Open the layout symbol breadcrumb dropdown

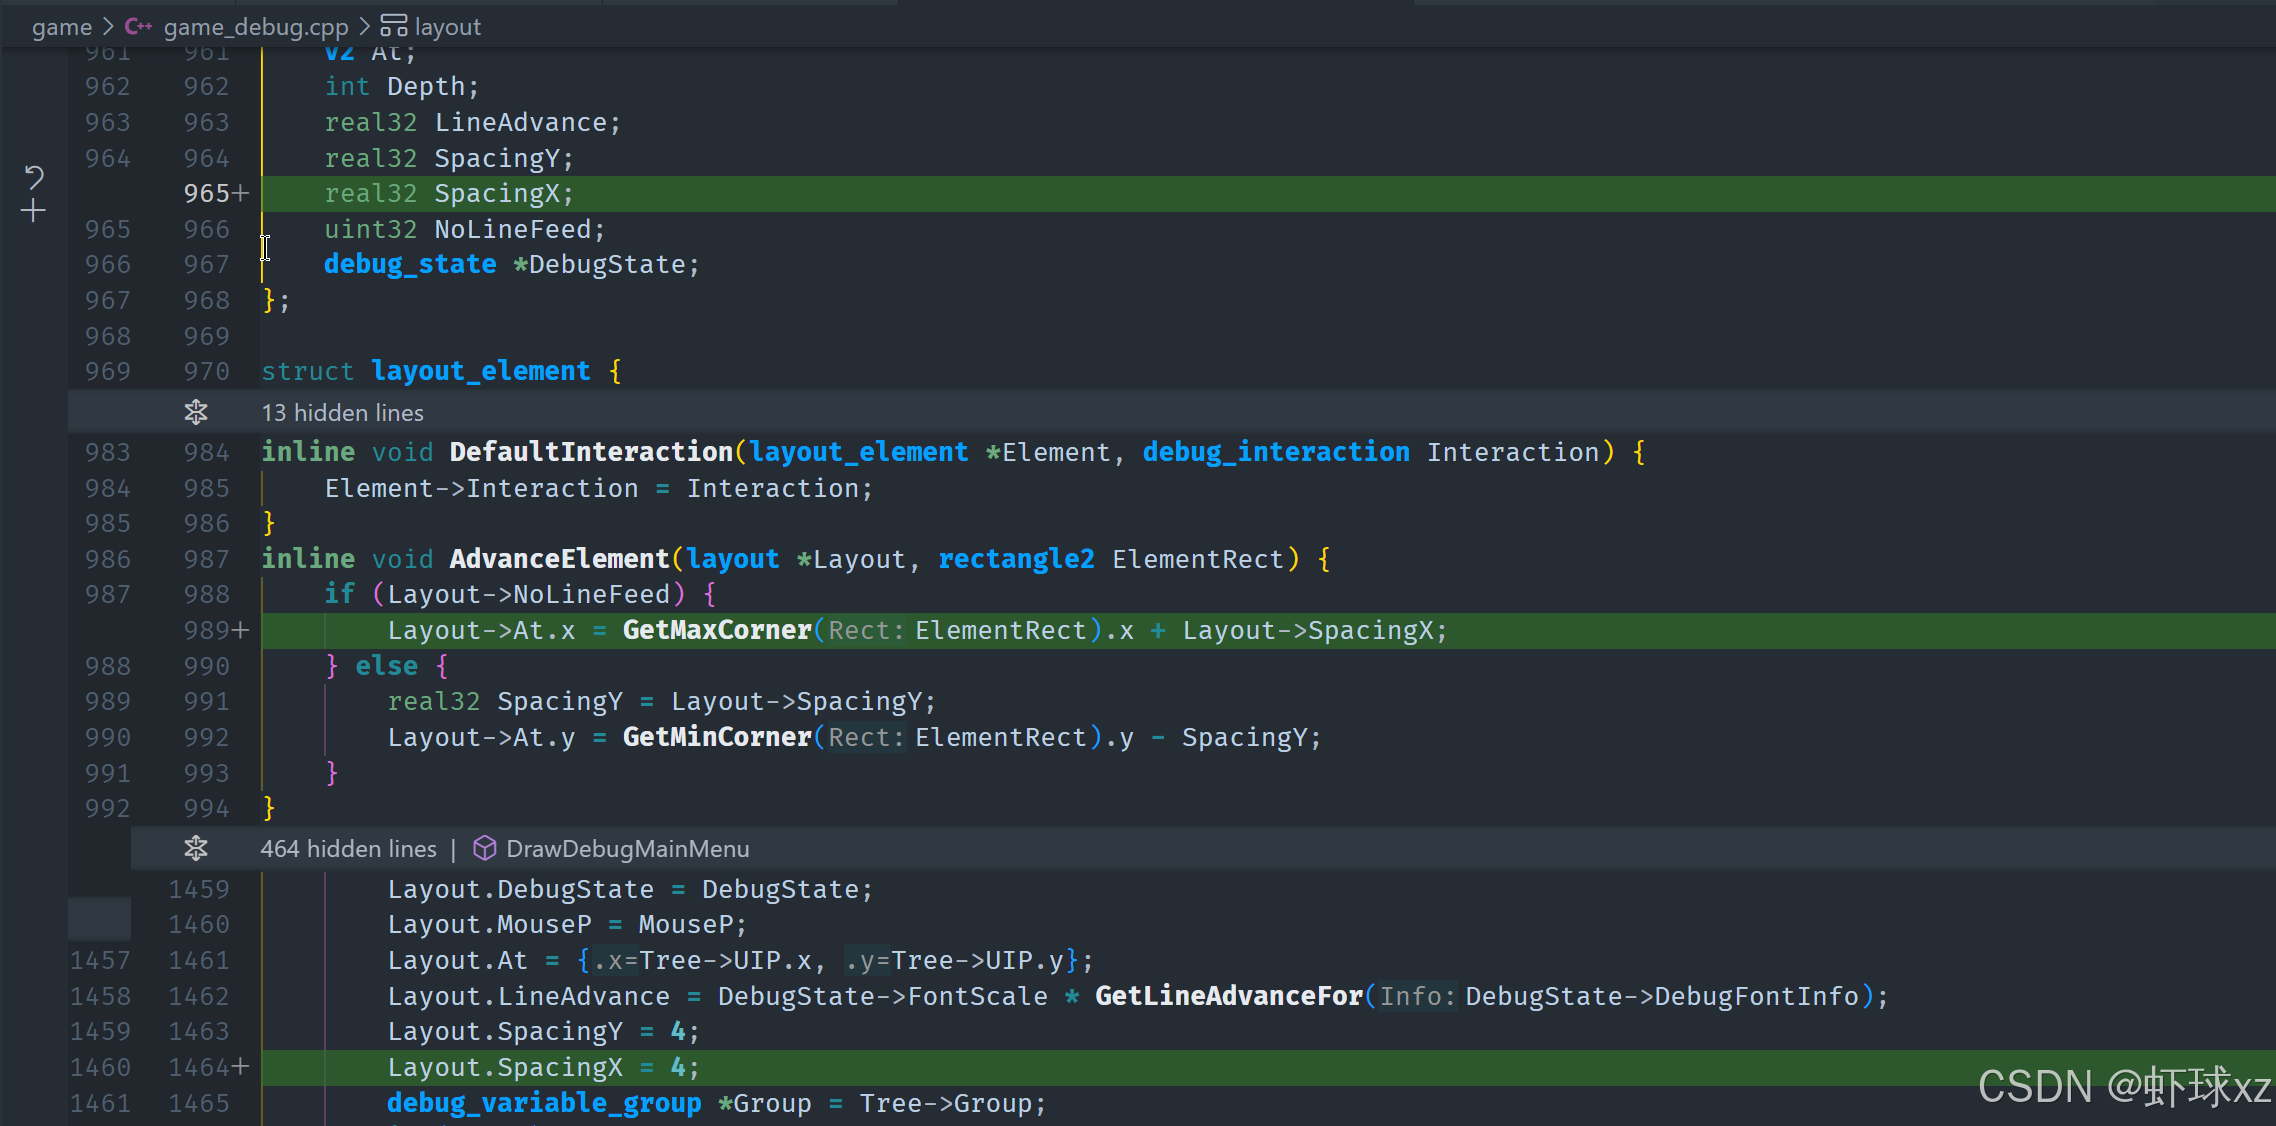[447, 27]
